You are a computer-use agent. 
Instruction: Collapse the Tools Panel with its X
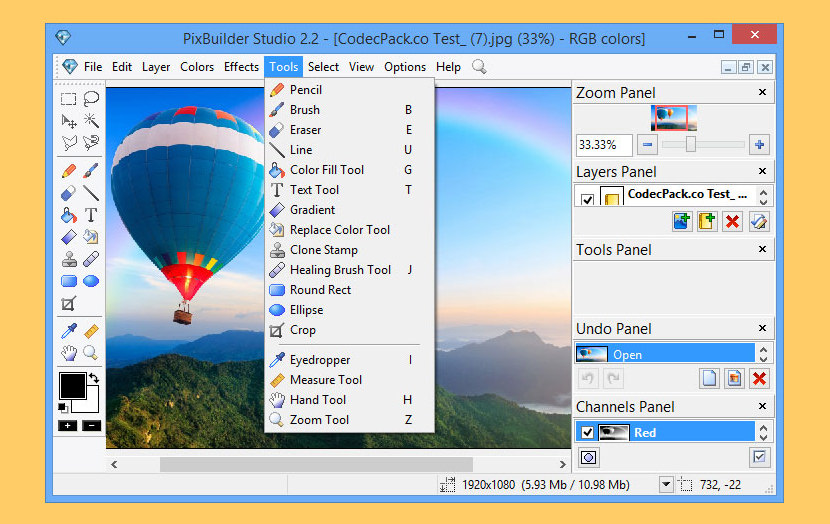click(762, 249)
